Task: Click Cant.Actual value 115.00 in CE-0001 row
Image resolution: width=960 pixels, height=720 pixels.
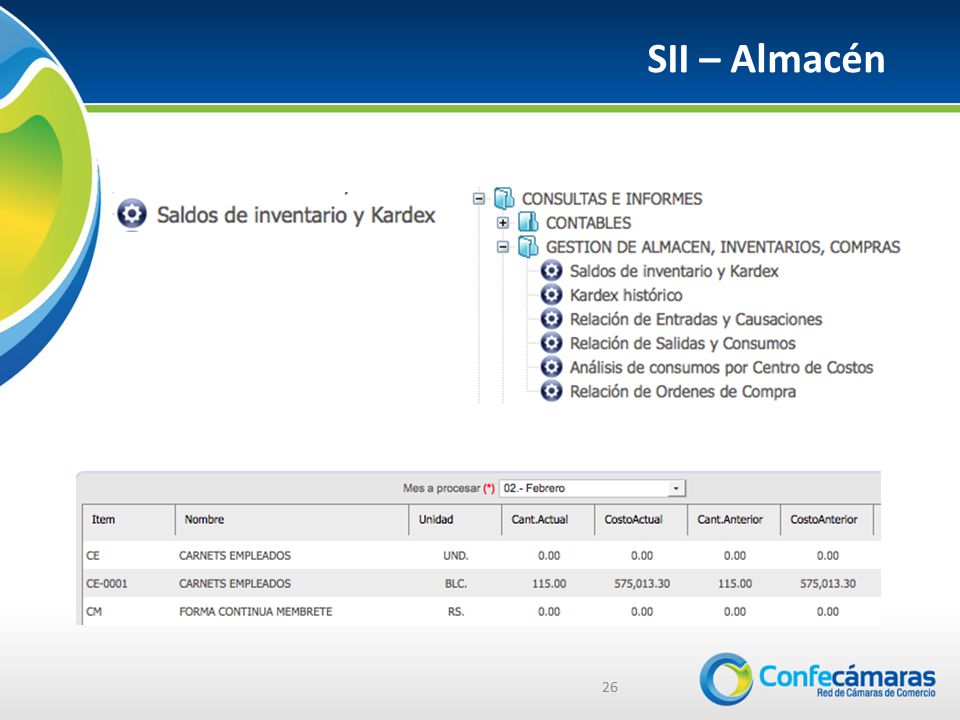Action: (x=549, y=583)
